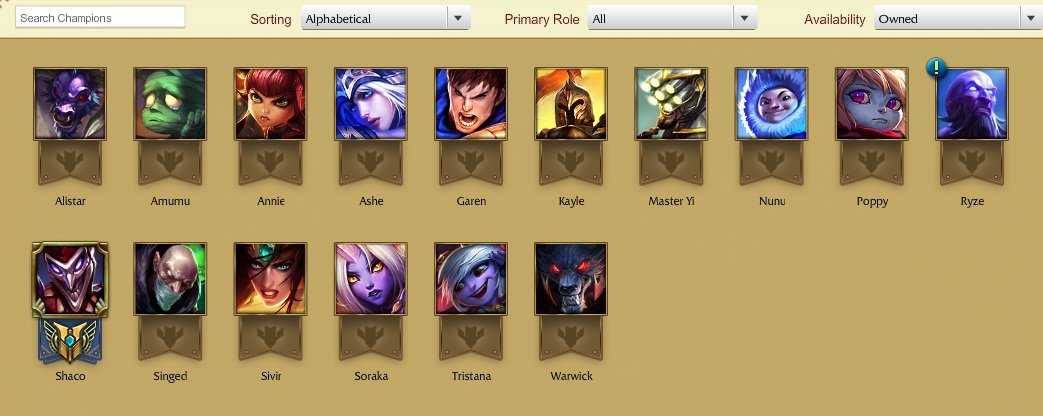
Task: Click Kayle's mastery banner below portrait
Action: [x=571, y=162]
